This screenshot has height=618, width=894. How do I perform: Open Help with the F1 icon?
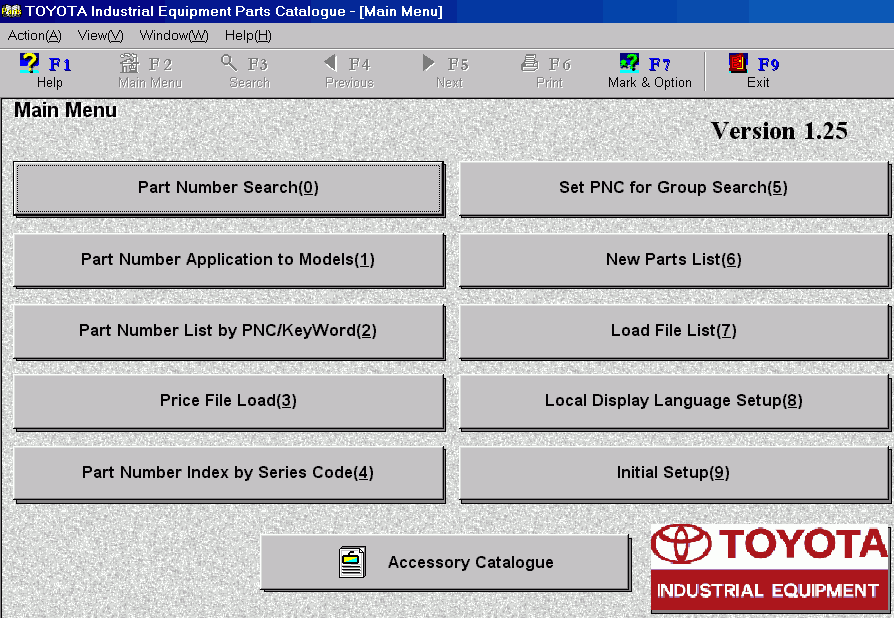click(29, 63)
